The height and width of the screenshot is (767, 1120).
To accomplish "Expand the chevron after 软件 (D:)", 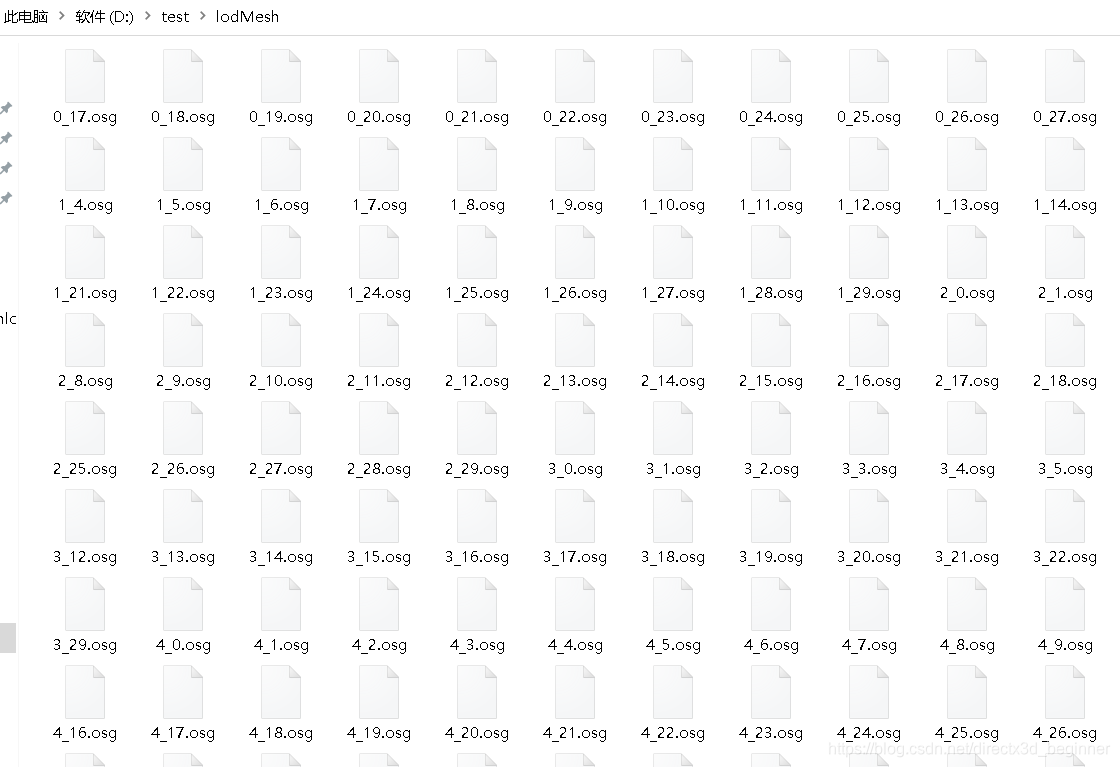I will tap(147, 16).
